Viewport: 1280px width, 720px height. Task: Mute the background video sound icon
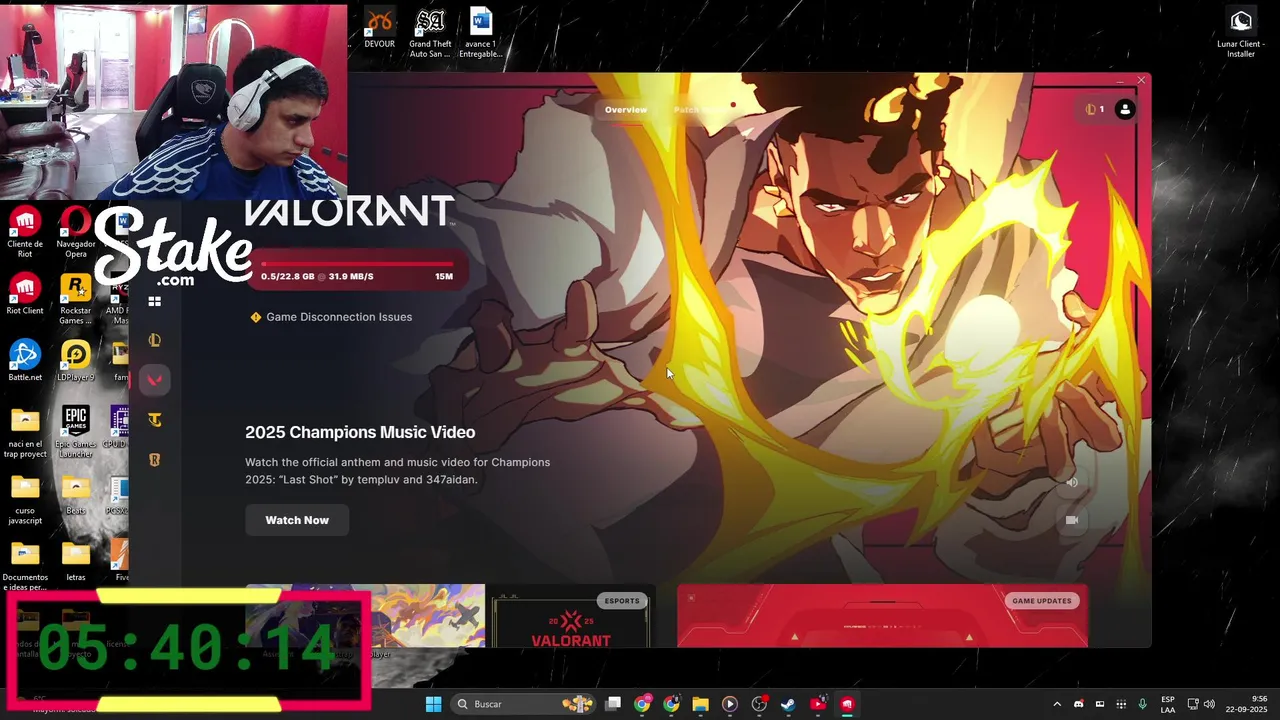point(1072,482)
